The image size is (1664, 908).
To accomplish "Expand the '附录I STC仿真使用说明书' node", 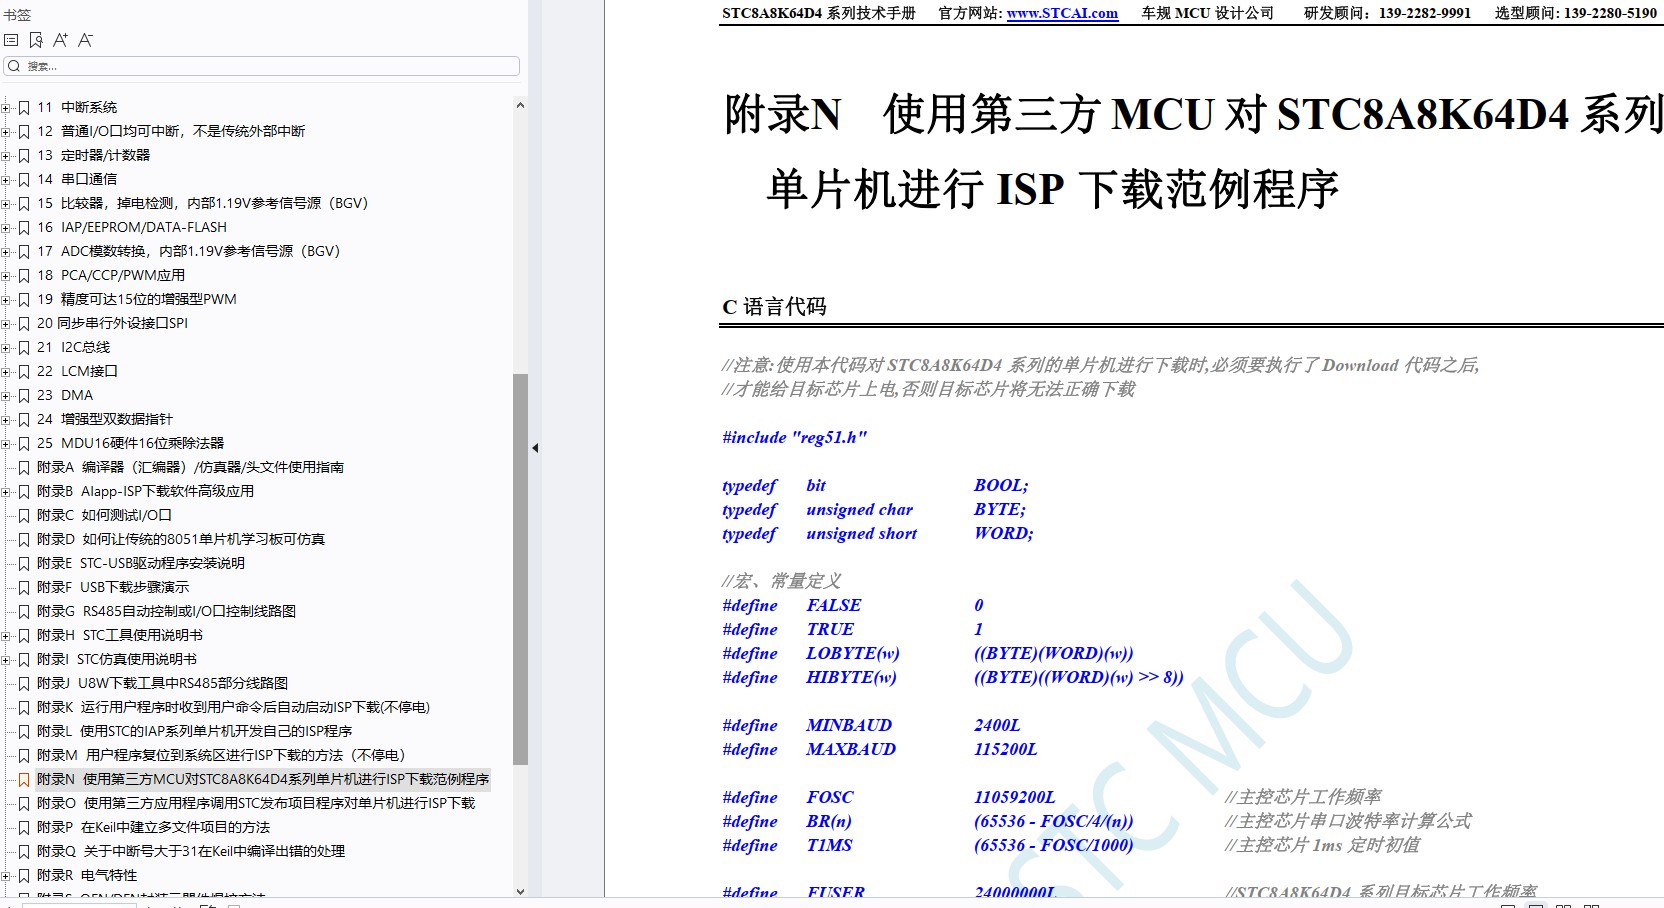I will pyautogui.click(x=6, y=659).
